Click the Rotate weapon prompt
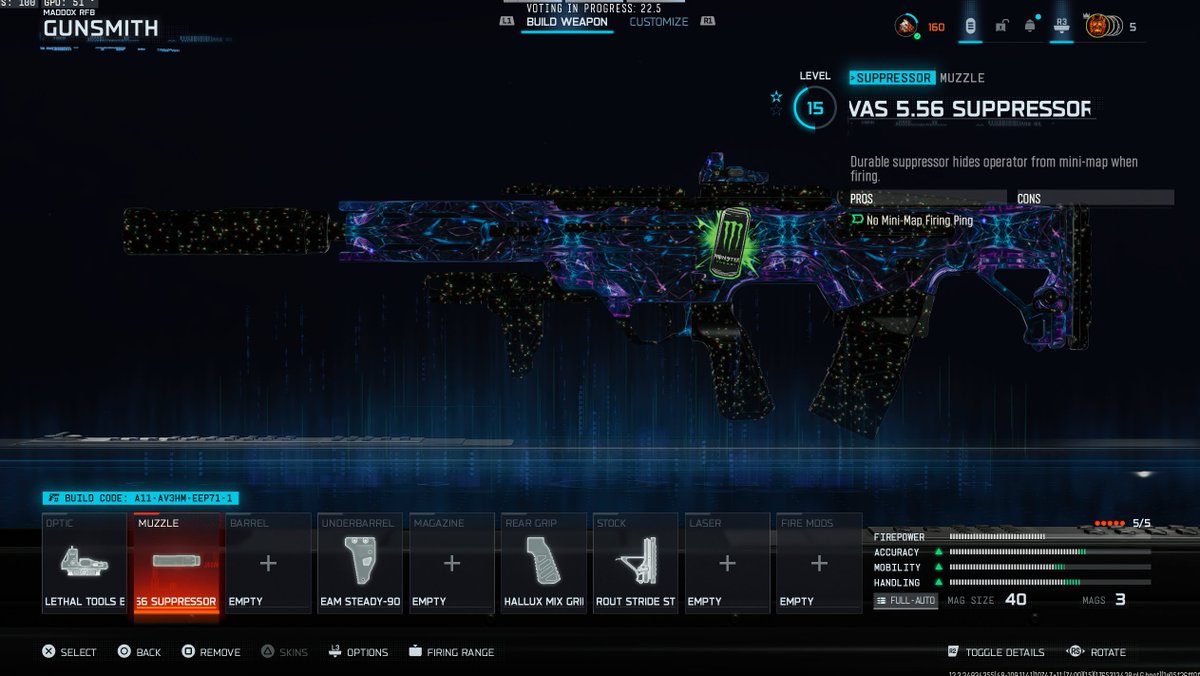 tap(1096, 652)
